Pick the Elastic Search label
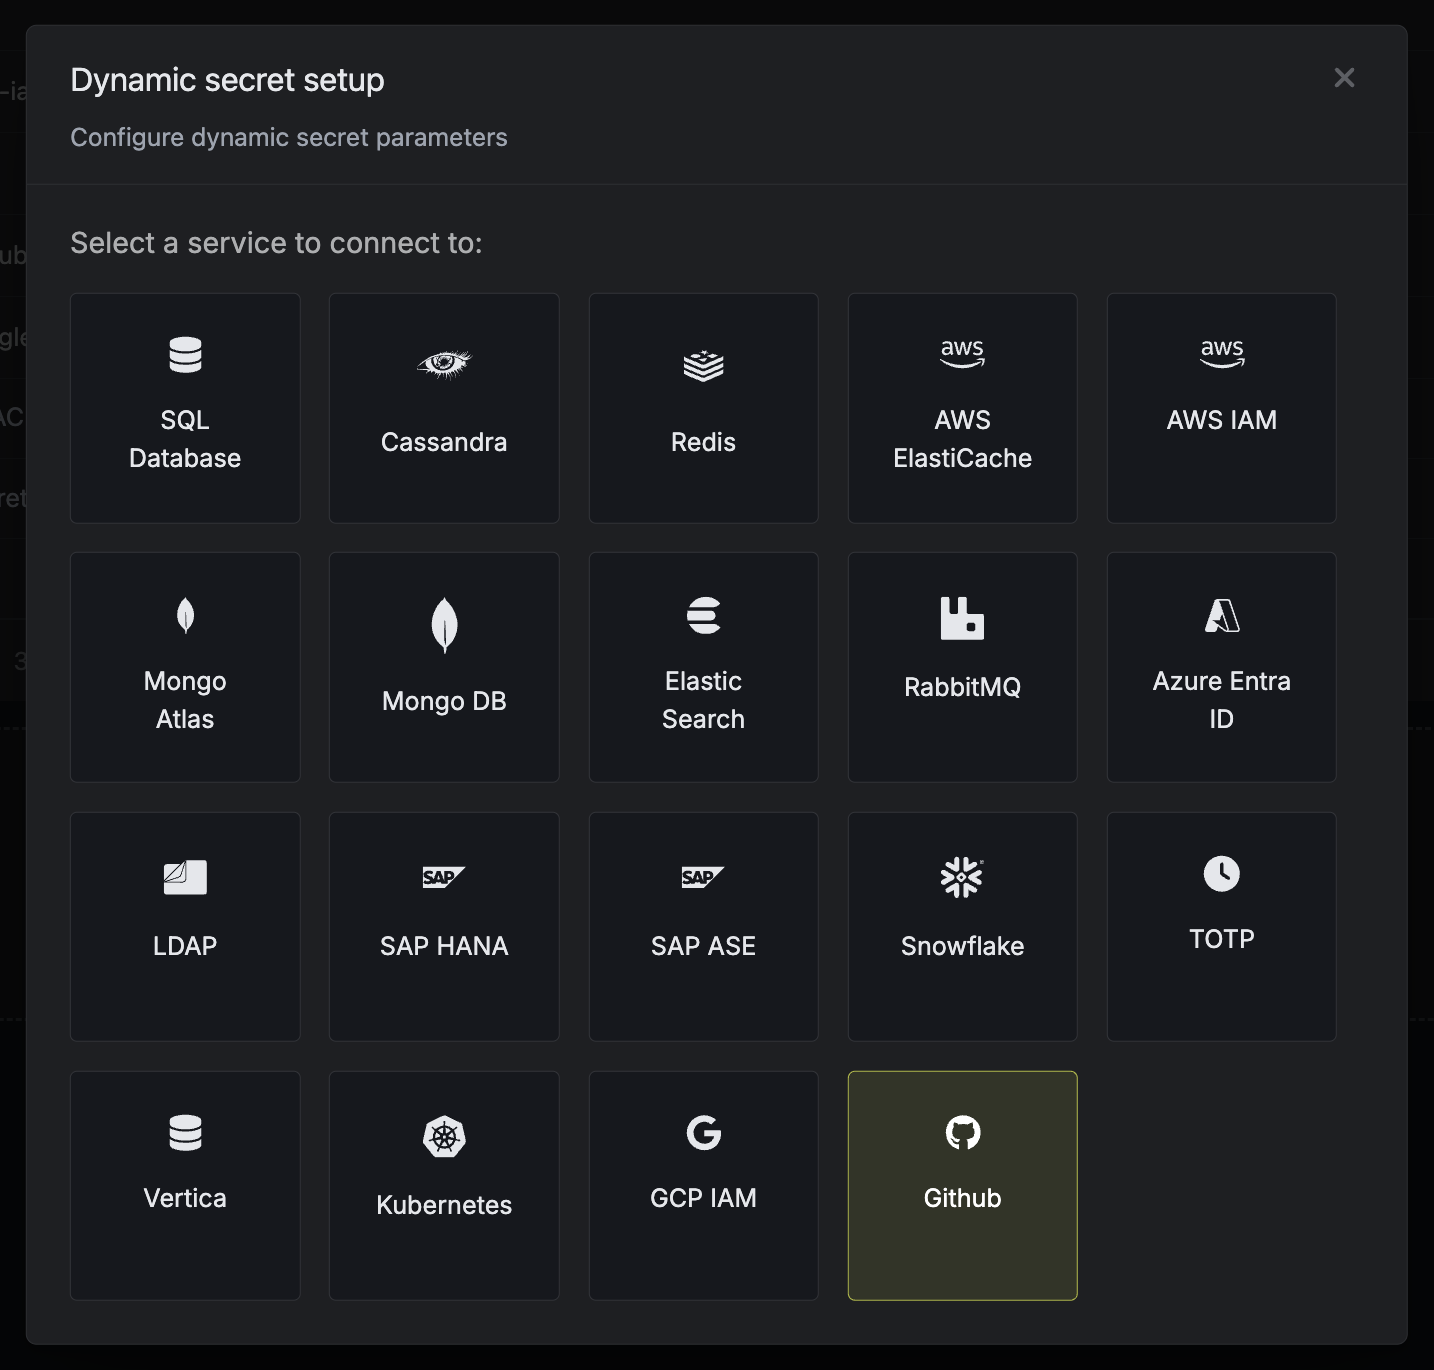 tap(703, 700)
